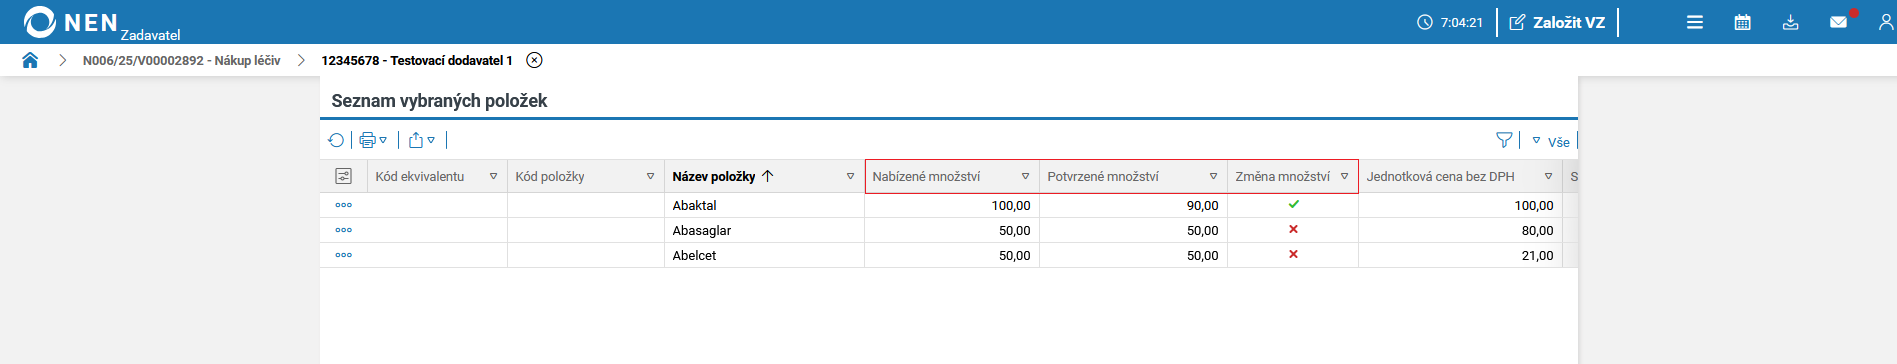Click the print icon
The image size is (1897, 364).
tap(367, 141)
